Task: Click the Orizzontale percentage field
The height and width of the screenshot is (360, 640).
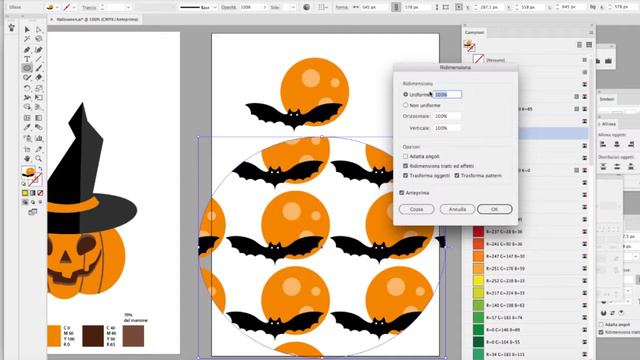Action: (x=447, y=116)
